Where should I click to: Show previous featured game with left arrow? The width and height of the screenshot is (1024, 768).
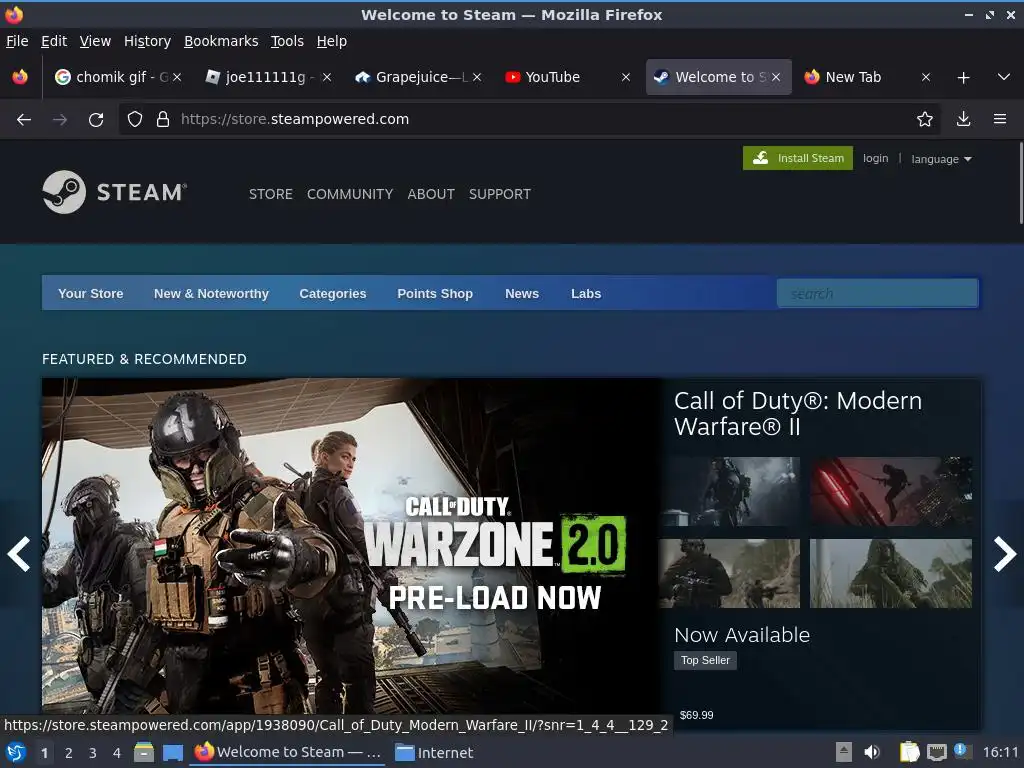coord(19,554)
